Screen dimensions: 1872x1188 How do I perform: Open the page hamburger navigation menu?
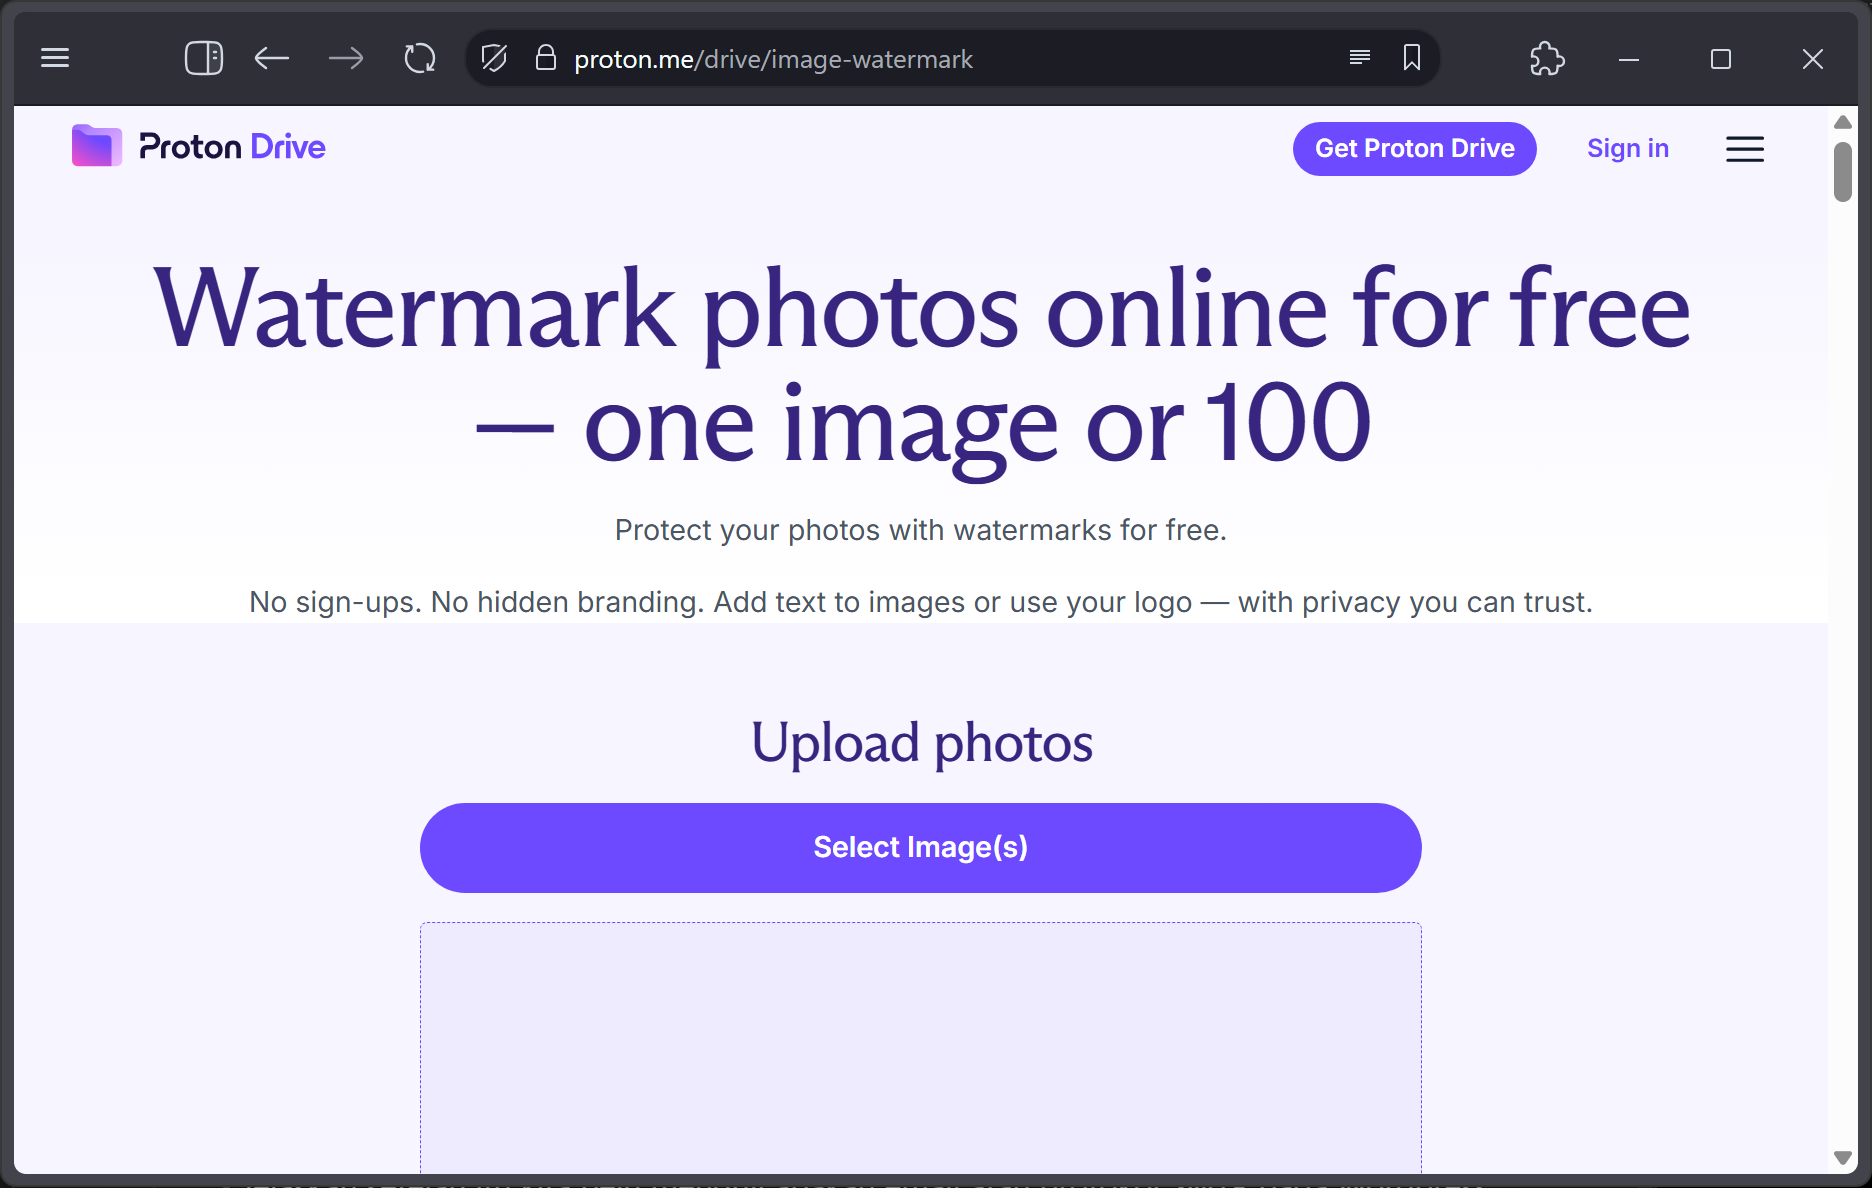tap(1745, 149)
